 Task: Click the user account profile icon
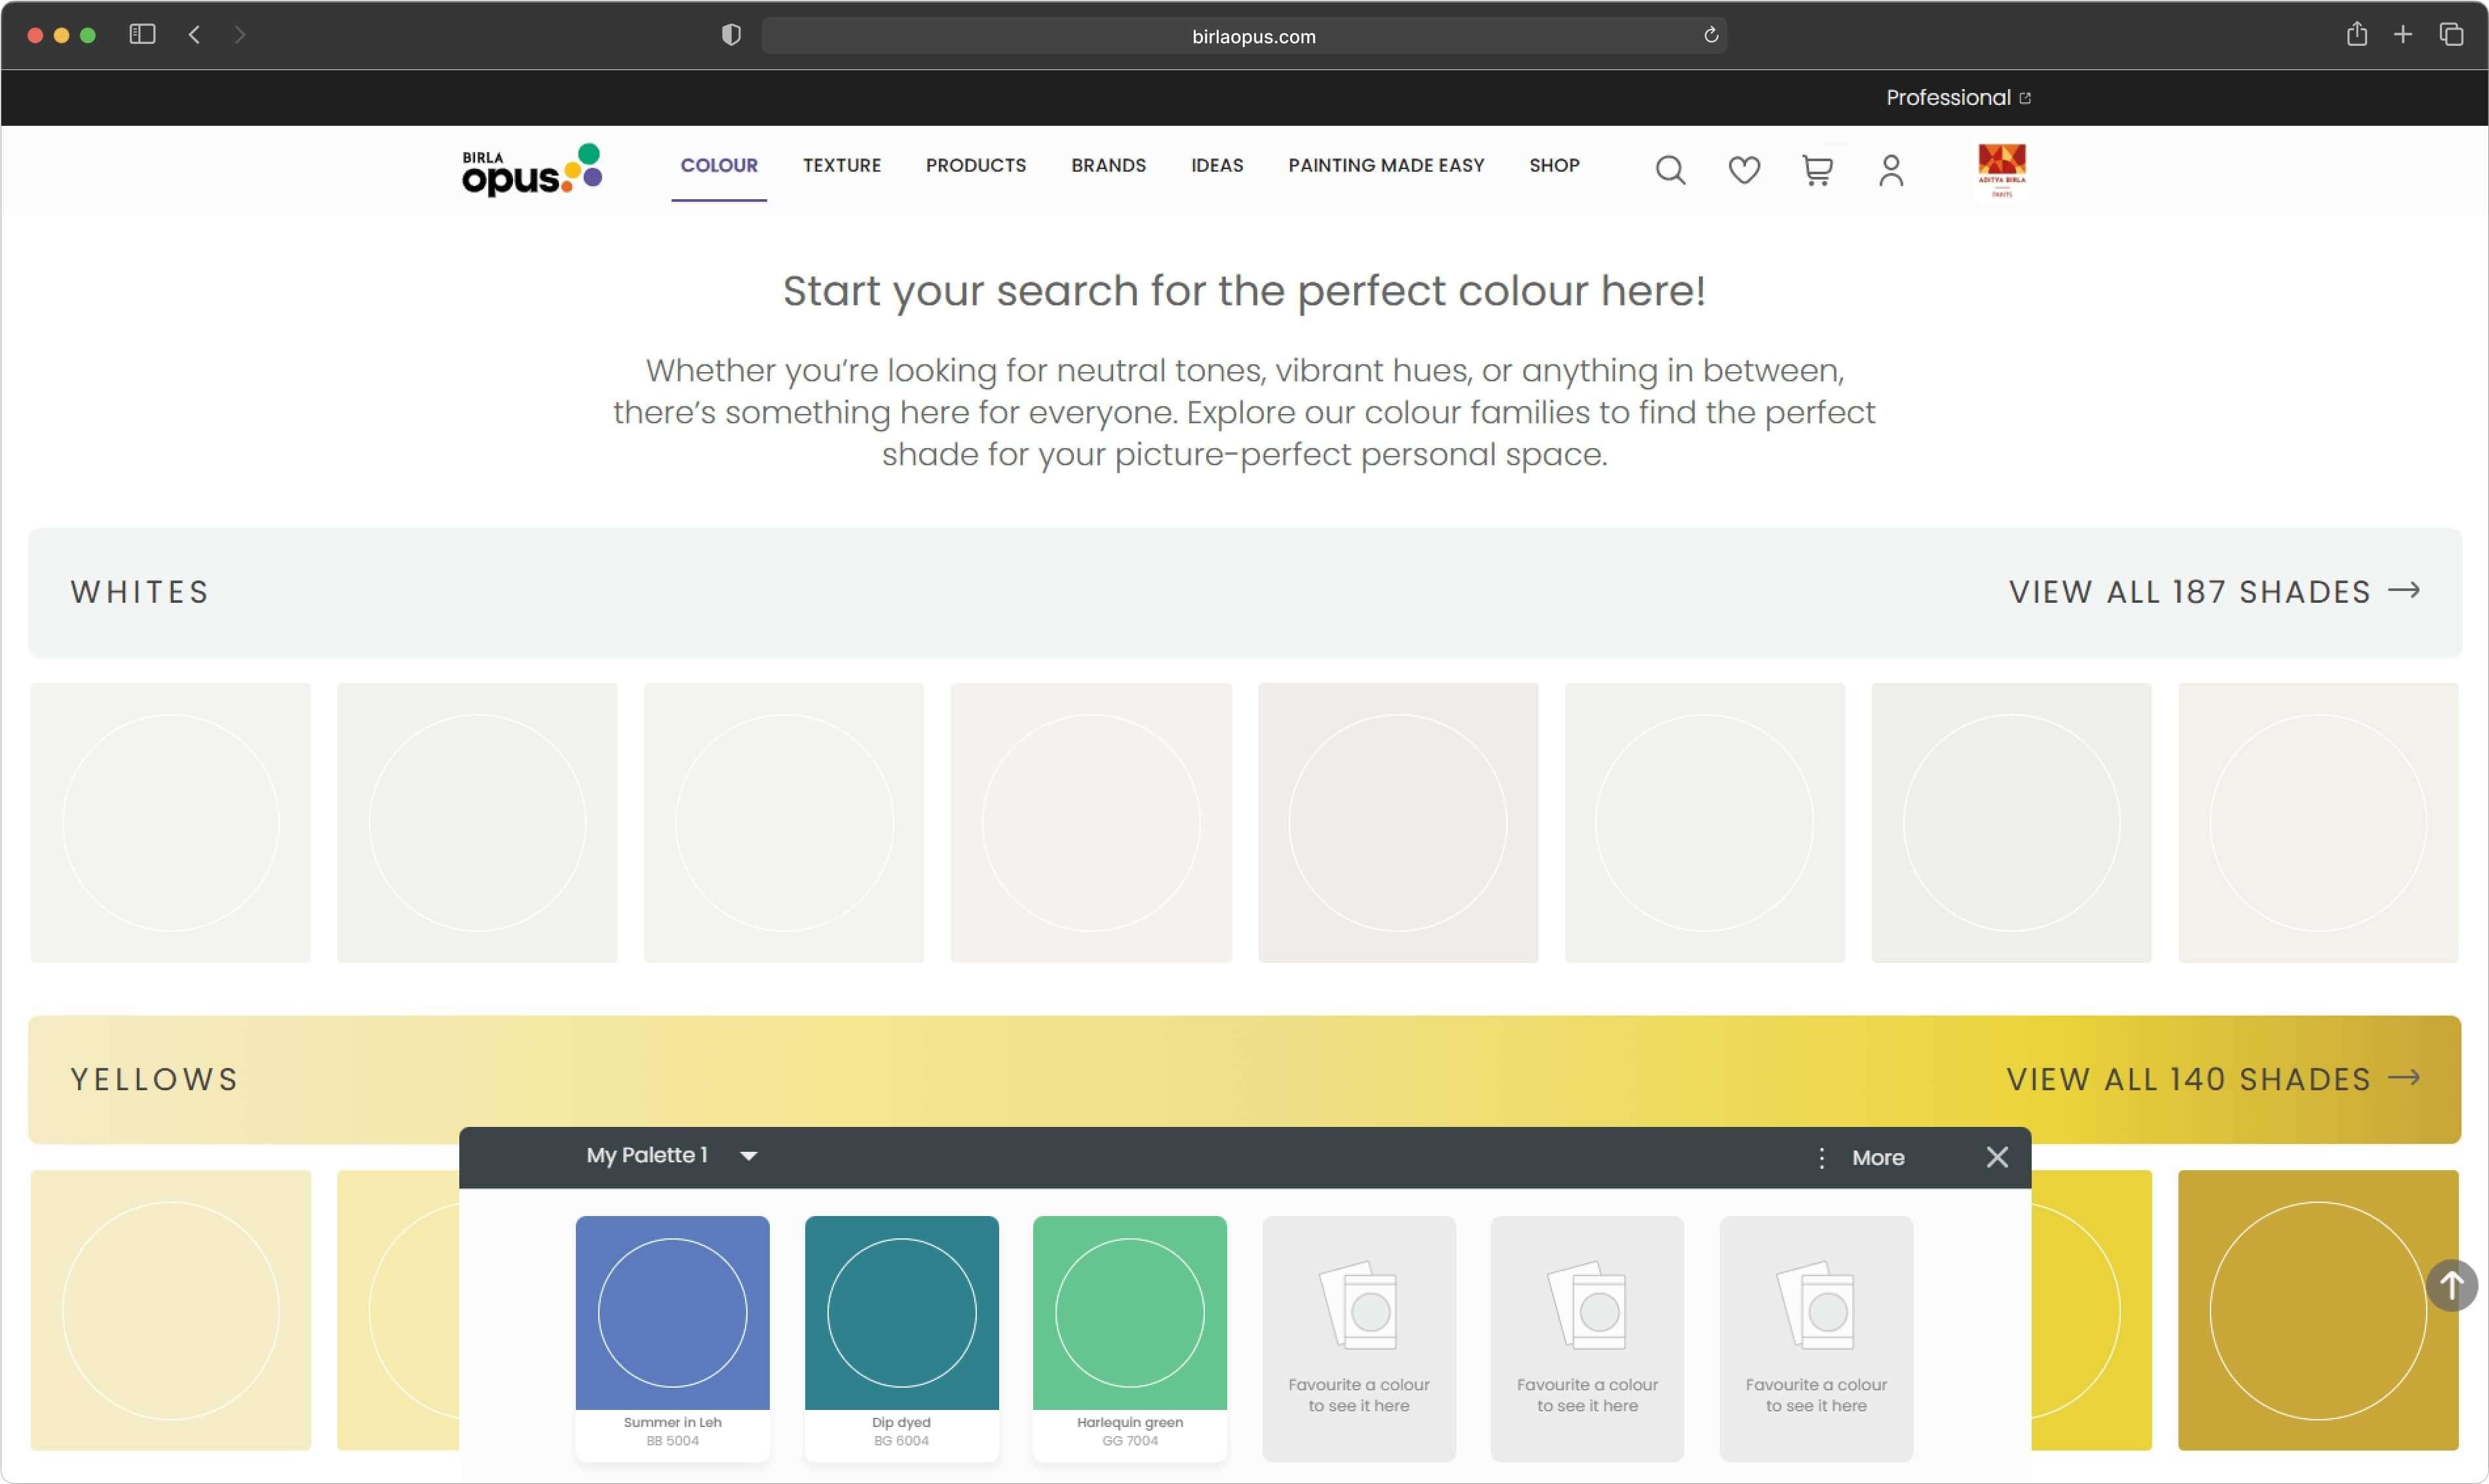[x=1890, y=170]
